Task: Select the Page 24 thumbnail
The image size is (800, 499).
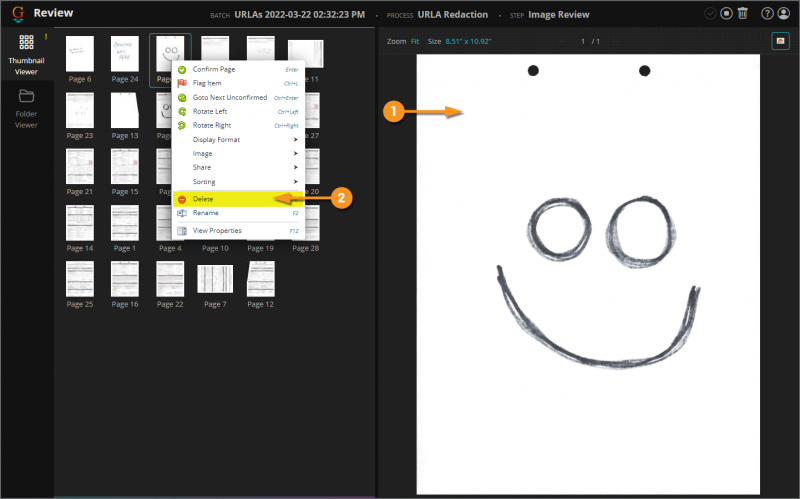Action: (x=125, y=54)
